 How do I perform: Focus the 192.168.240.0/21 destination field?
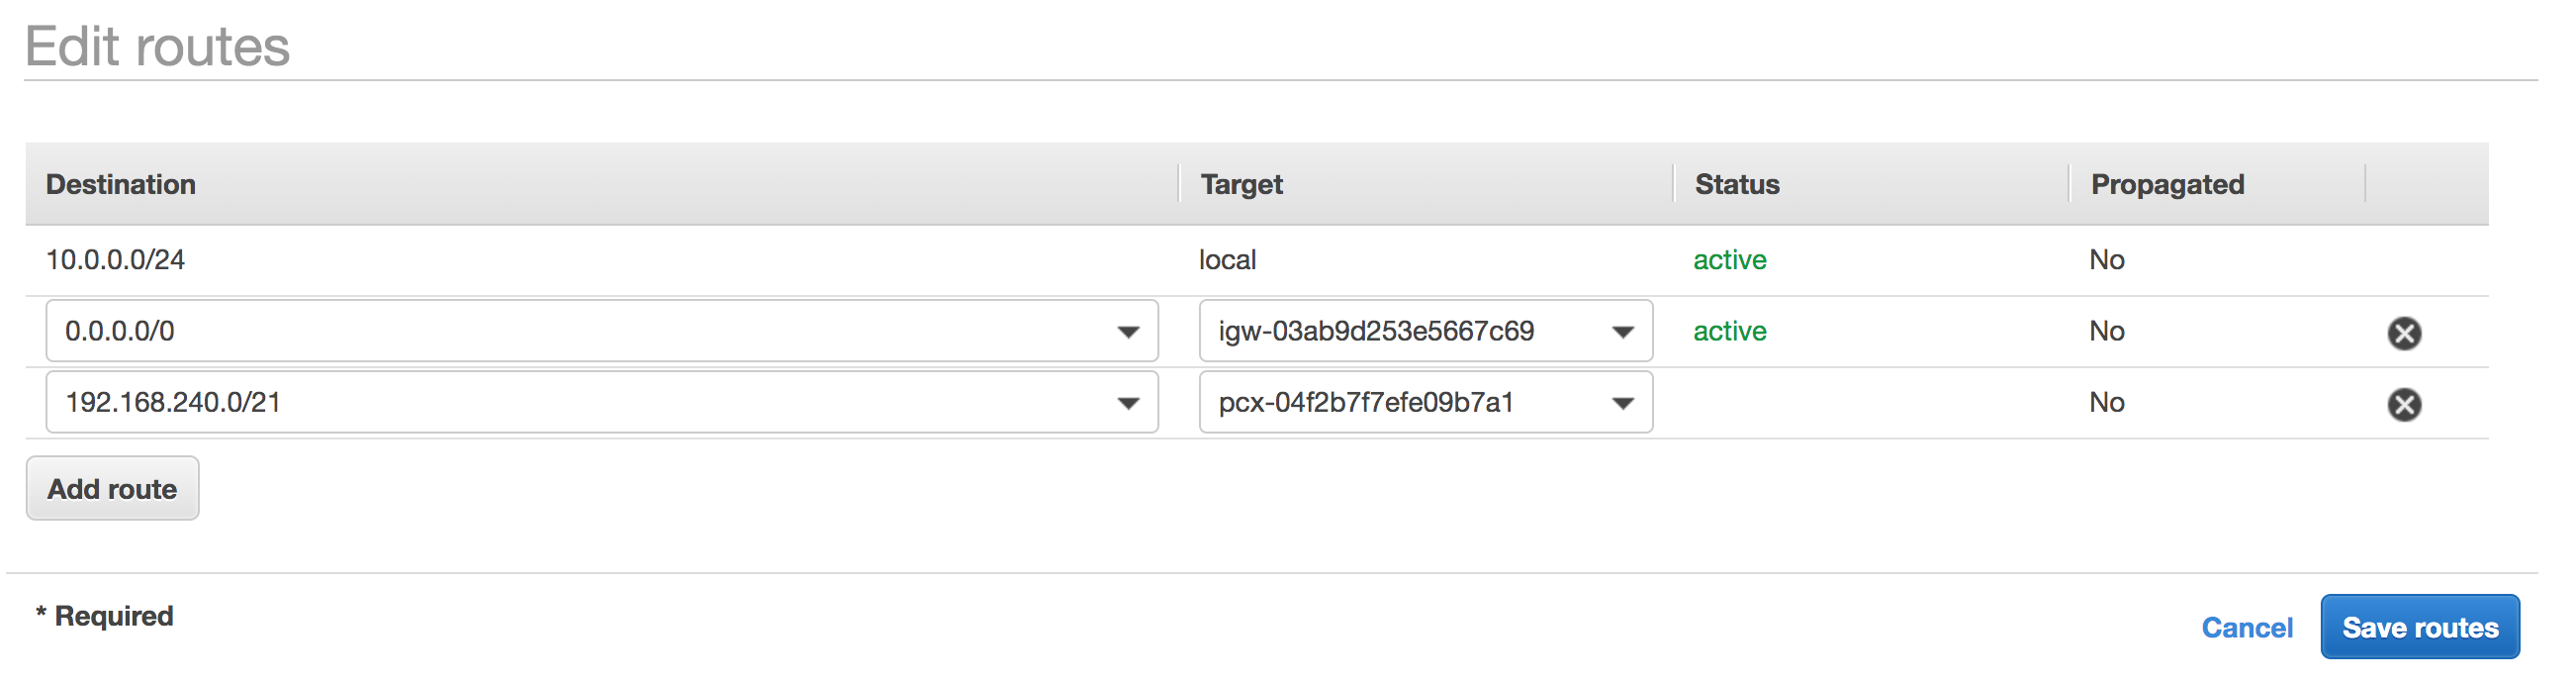pos(602,402)
